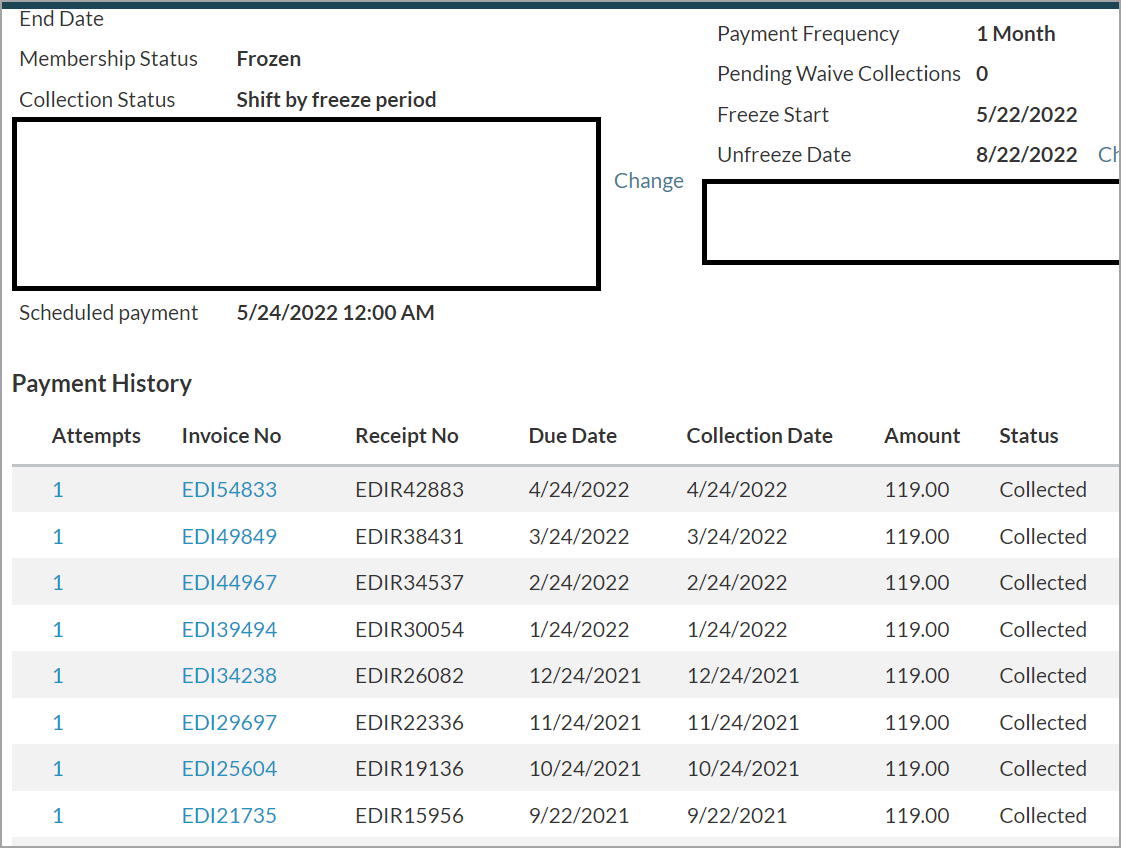Click attempts count for invoice EDI21735
This screenshot has height=848, width=1121.
coord(58,815)
